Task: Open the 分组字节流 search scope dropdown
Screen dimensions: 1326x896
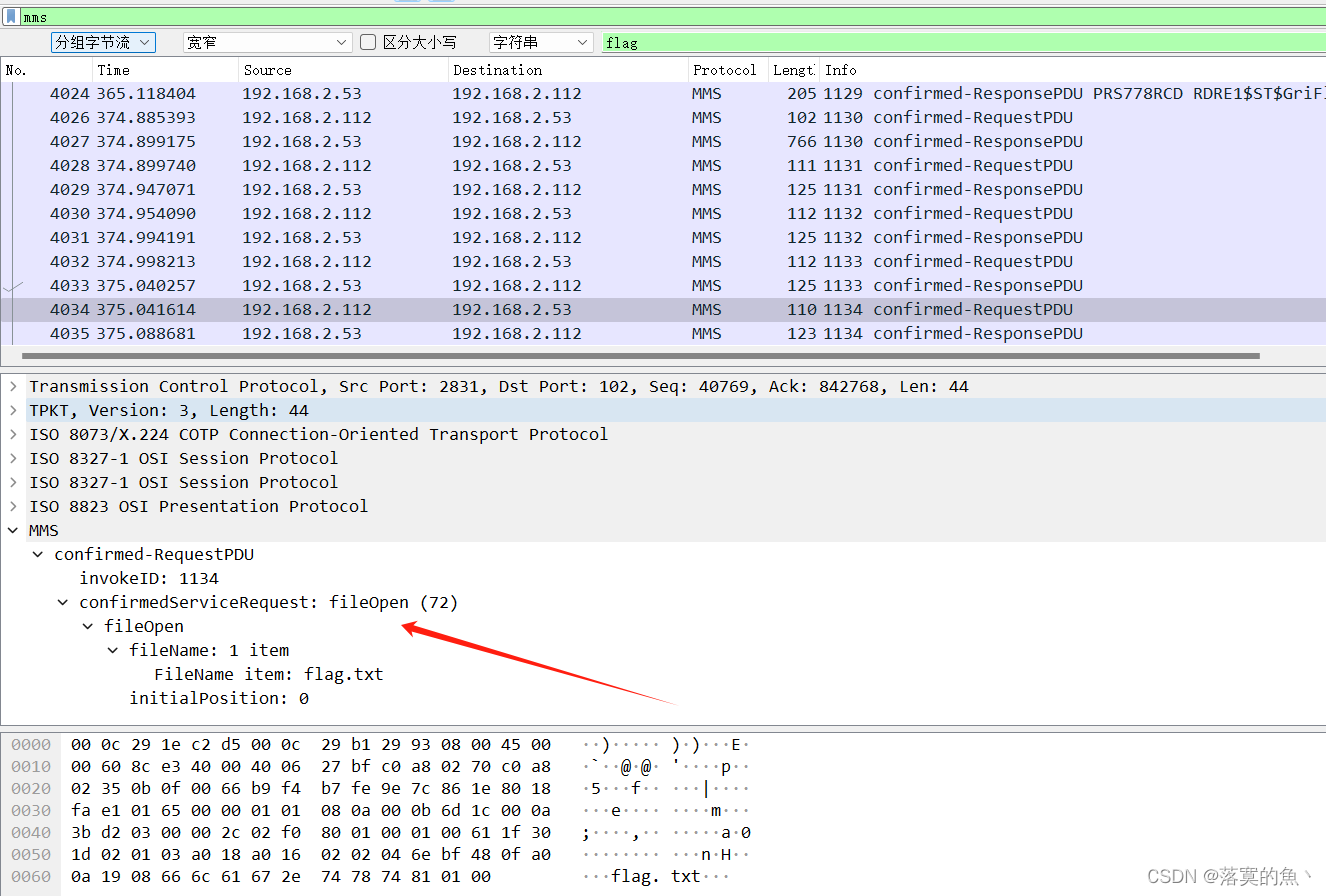Action: [103, 42]
